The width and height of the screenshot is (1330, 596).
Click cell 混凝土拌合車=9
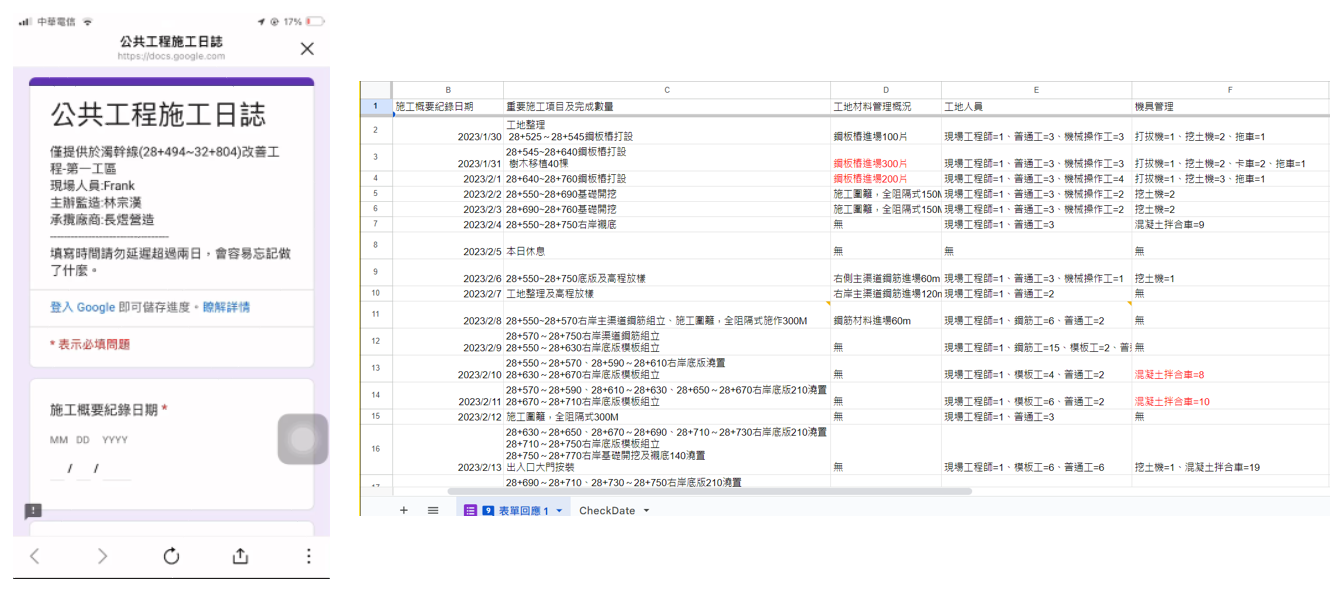(x=1230, y=224)
